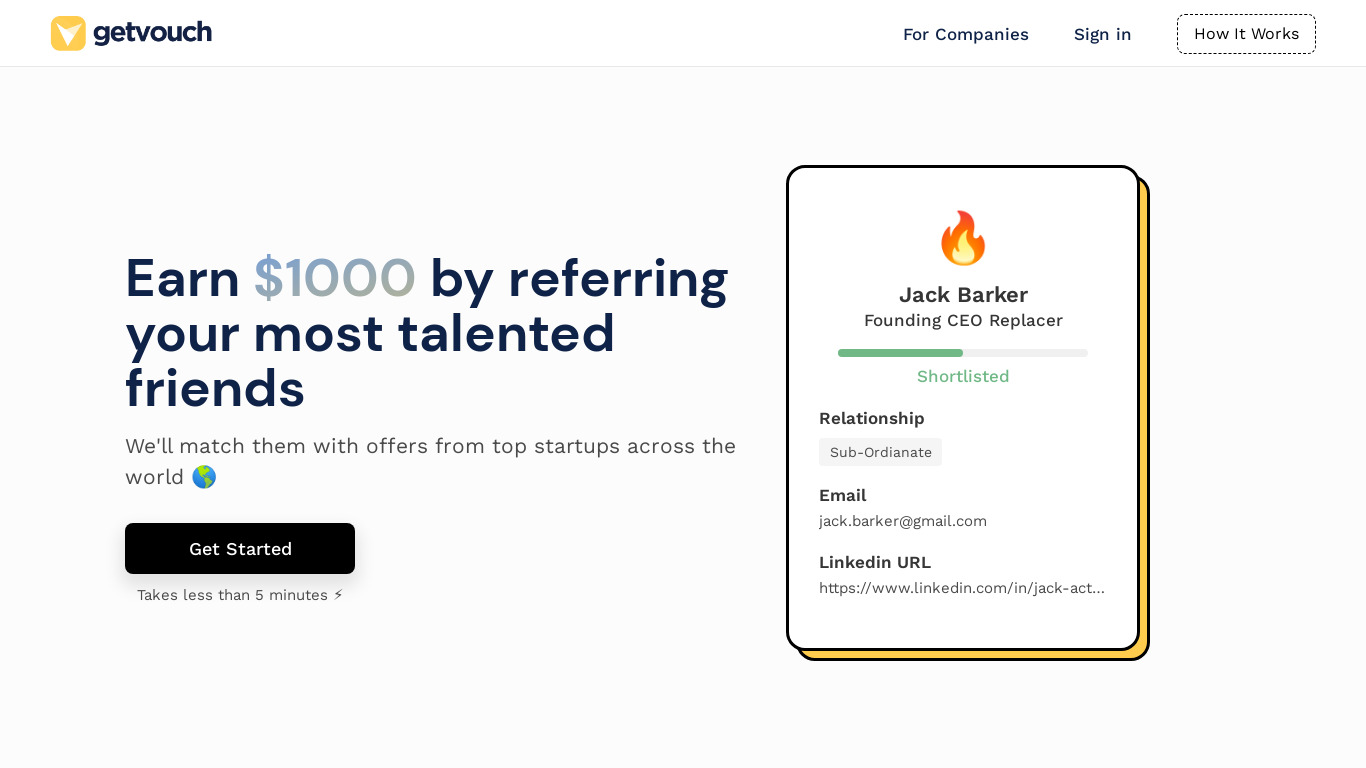The height and width of the screenshot is (768, 1366).
Task: Click the Relationship field label
Action: click(x=871, y=418)
